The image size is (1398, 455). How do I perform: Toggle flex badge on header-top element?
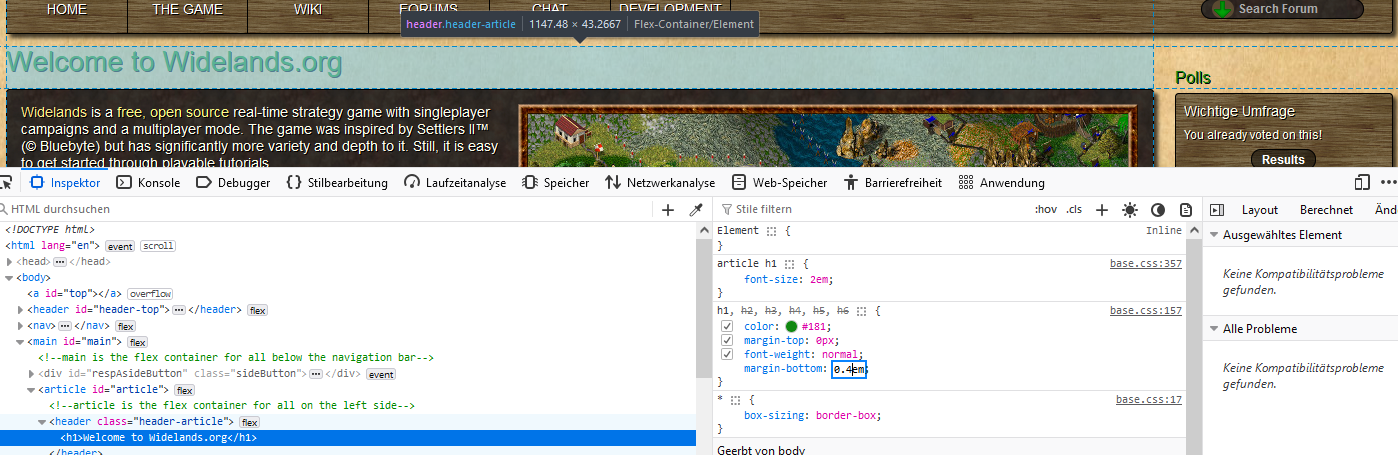[257, 310]
